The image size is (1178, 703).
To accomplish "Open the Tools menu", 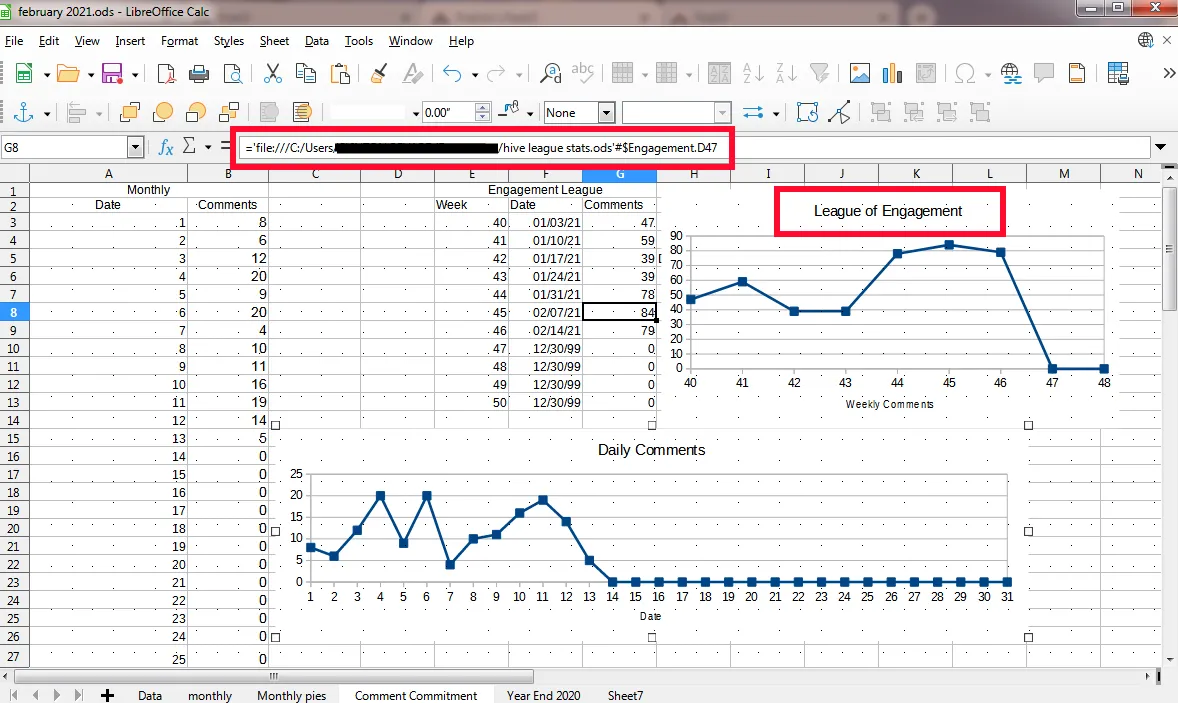I will (x=358, y=41).
